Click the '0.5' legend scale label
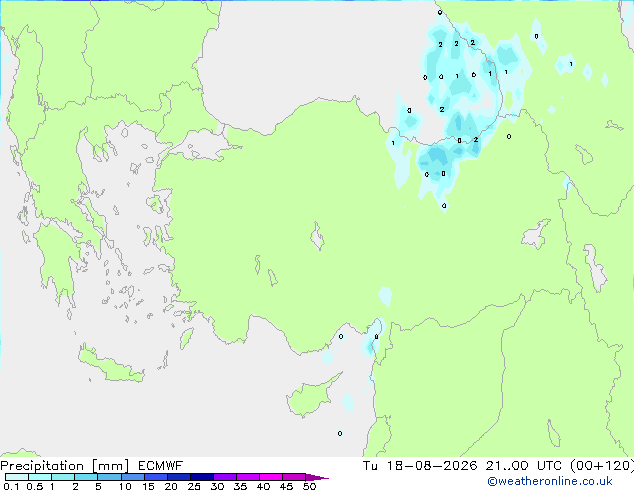 click(34, 486)
